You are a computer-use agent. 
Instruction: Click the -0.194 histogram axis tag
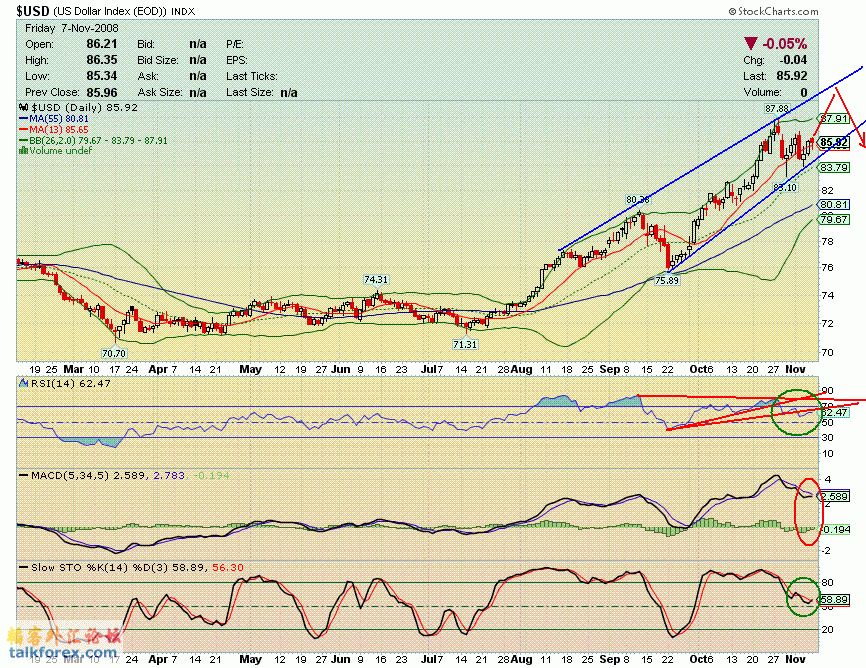(834, 529)
